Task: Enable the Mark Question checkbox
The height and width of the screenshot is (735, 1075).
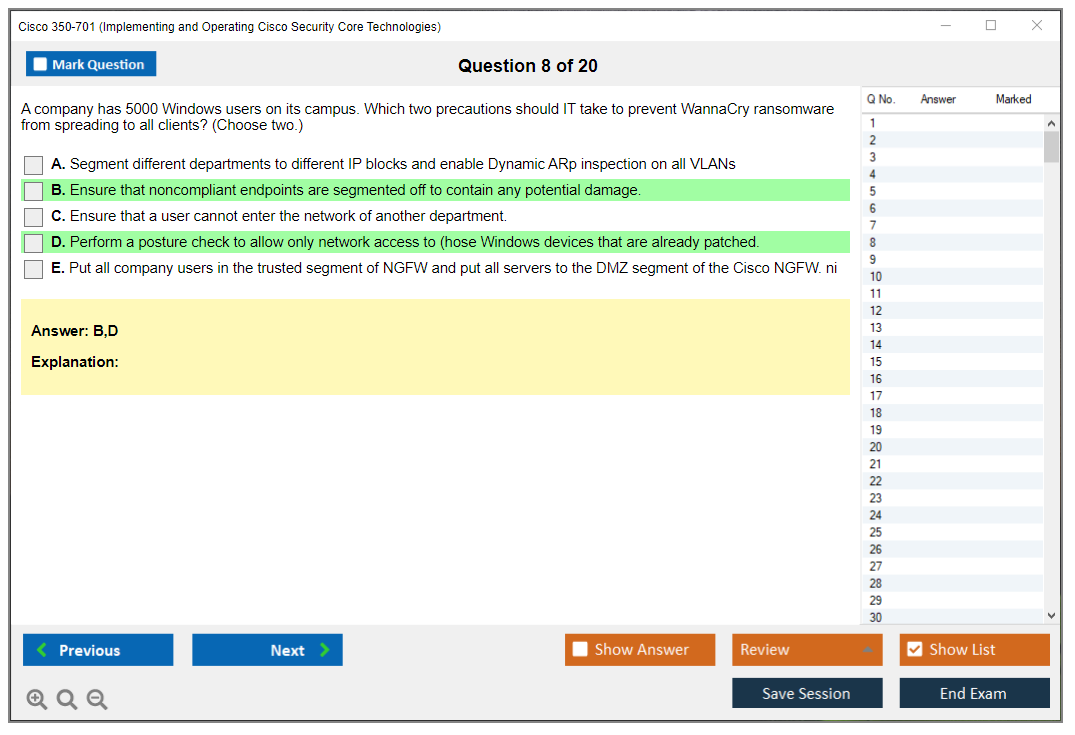Action: pos(40,63)
